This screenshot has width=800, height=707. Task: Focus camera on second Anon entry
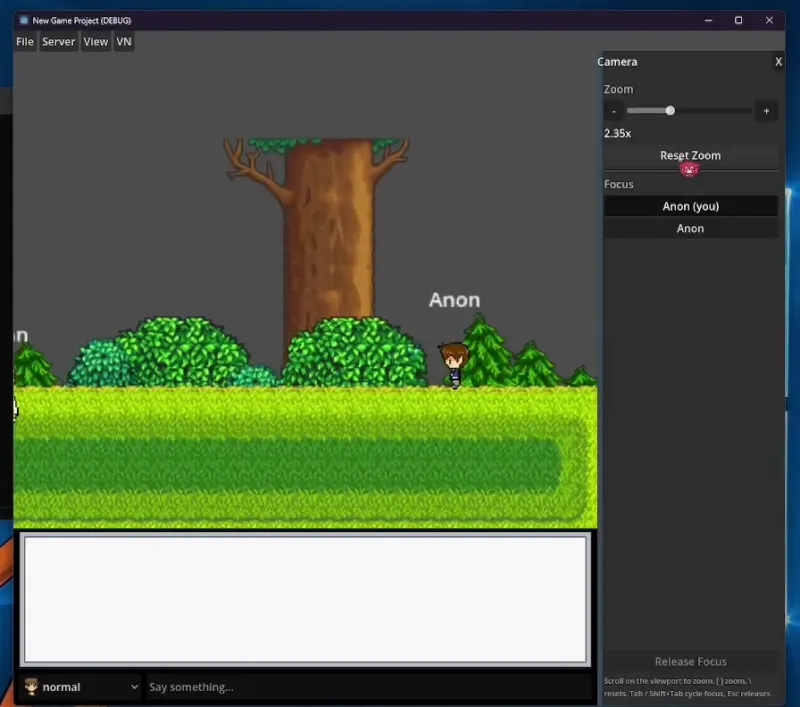click(x=690, y=229)
